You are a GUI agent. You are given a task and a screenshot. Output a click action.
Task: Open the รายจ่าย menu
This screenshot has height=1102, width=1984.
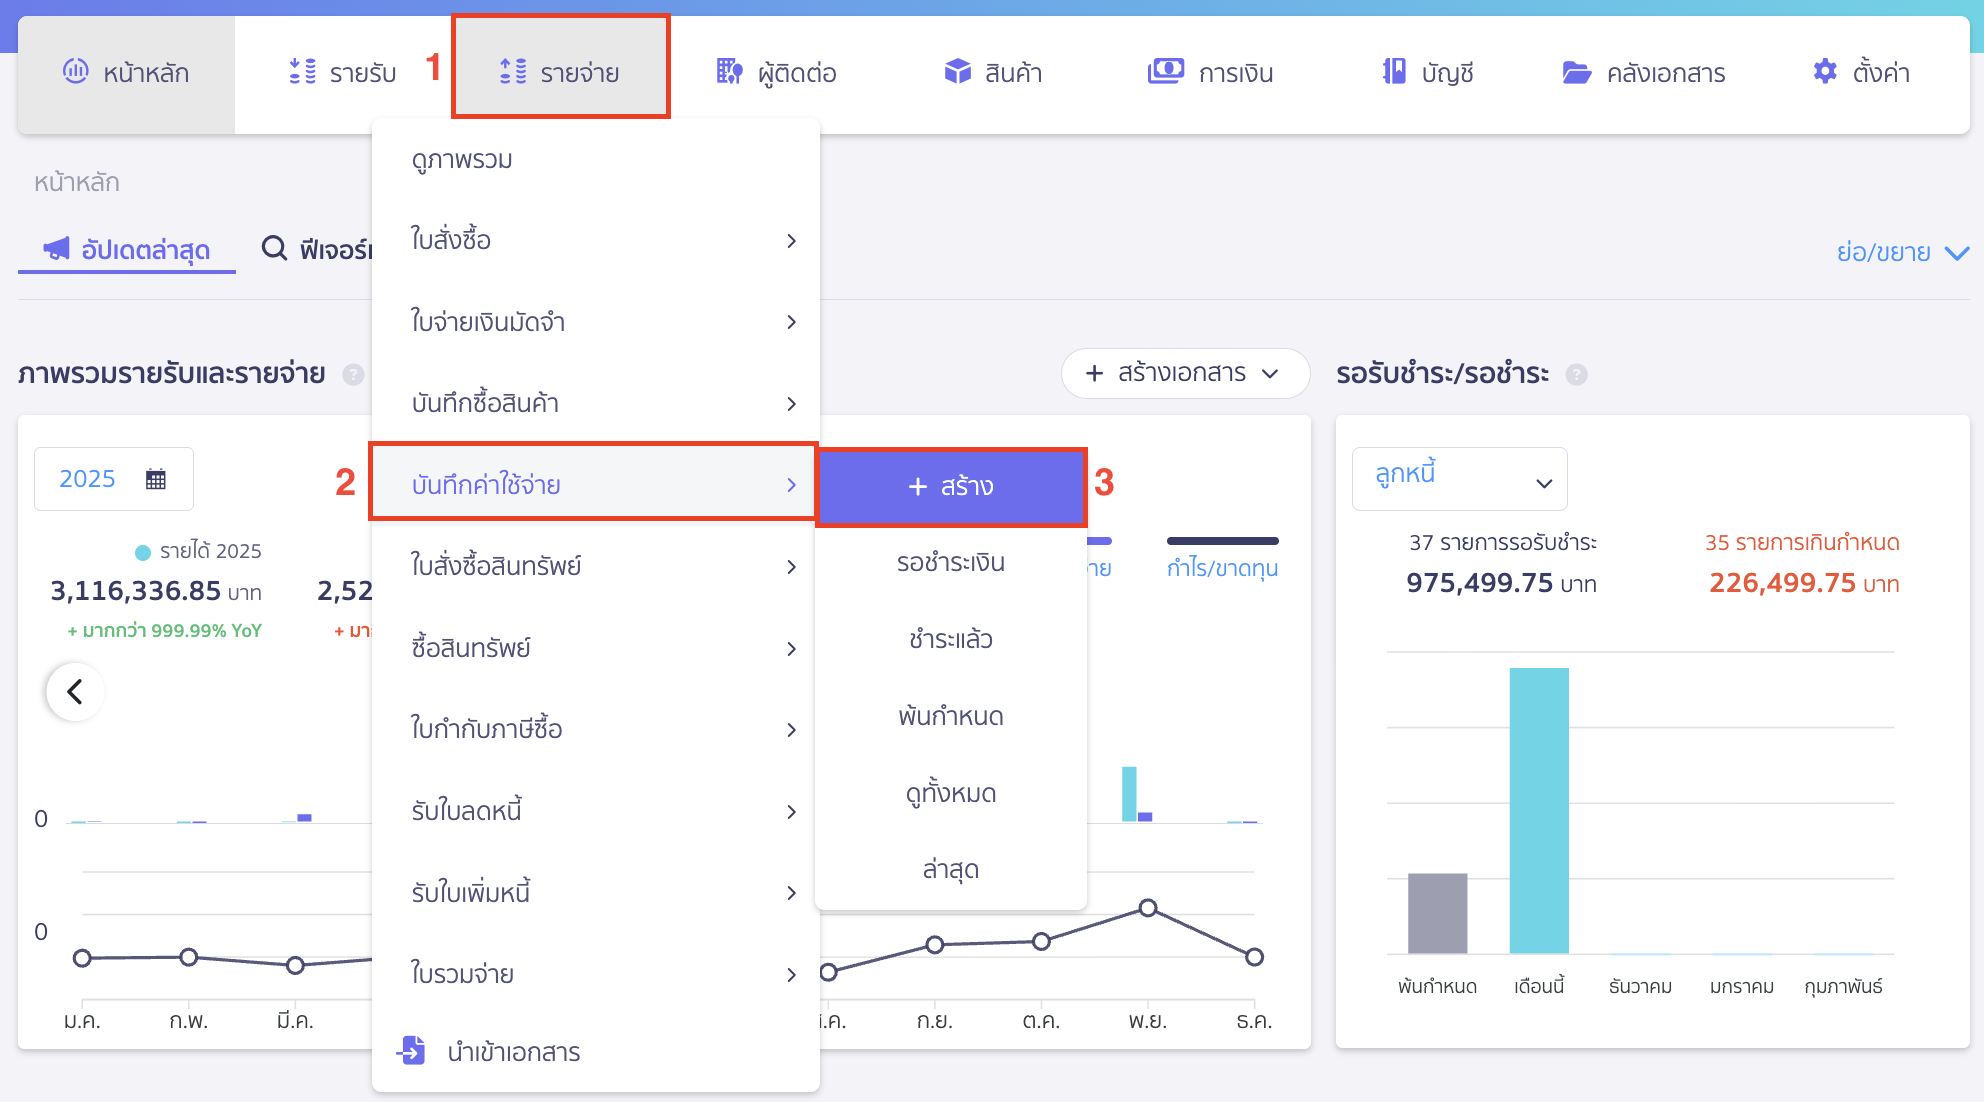click(x=561, y=71)
